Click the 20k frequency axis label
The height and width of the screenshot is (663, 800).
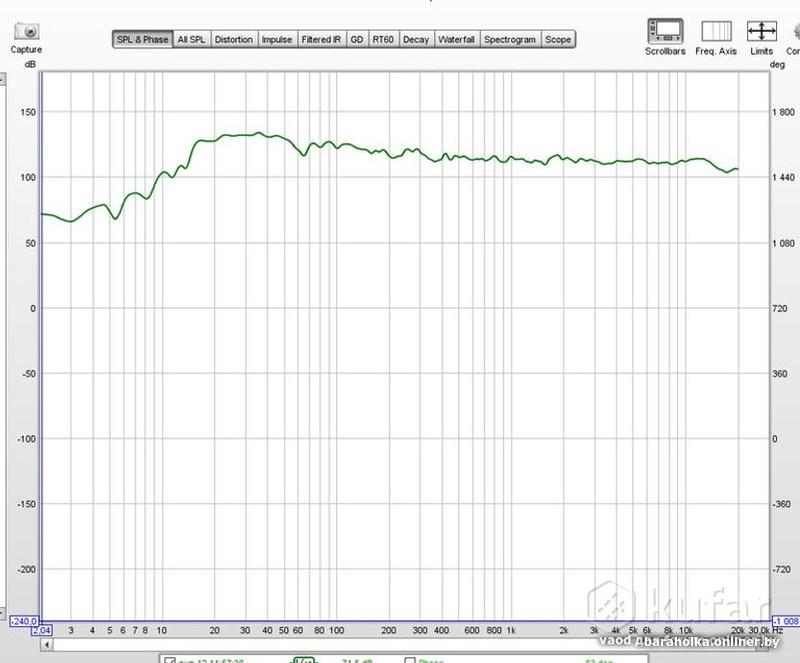[x=738, y=630]
